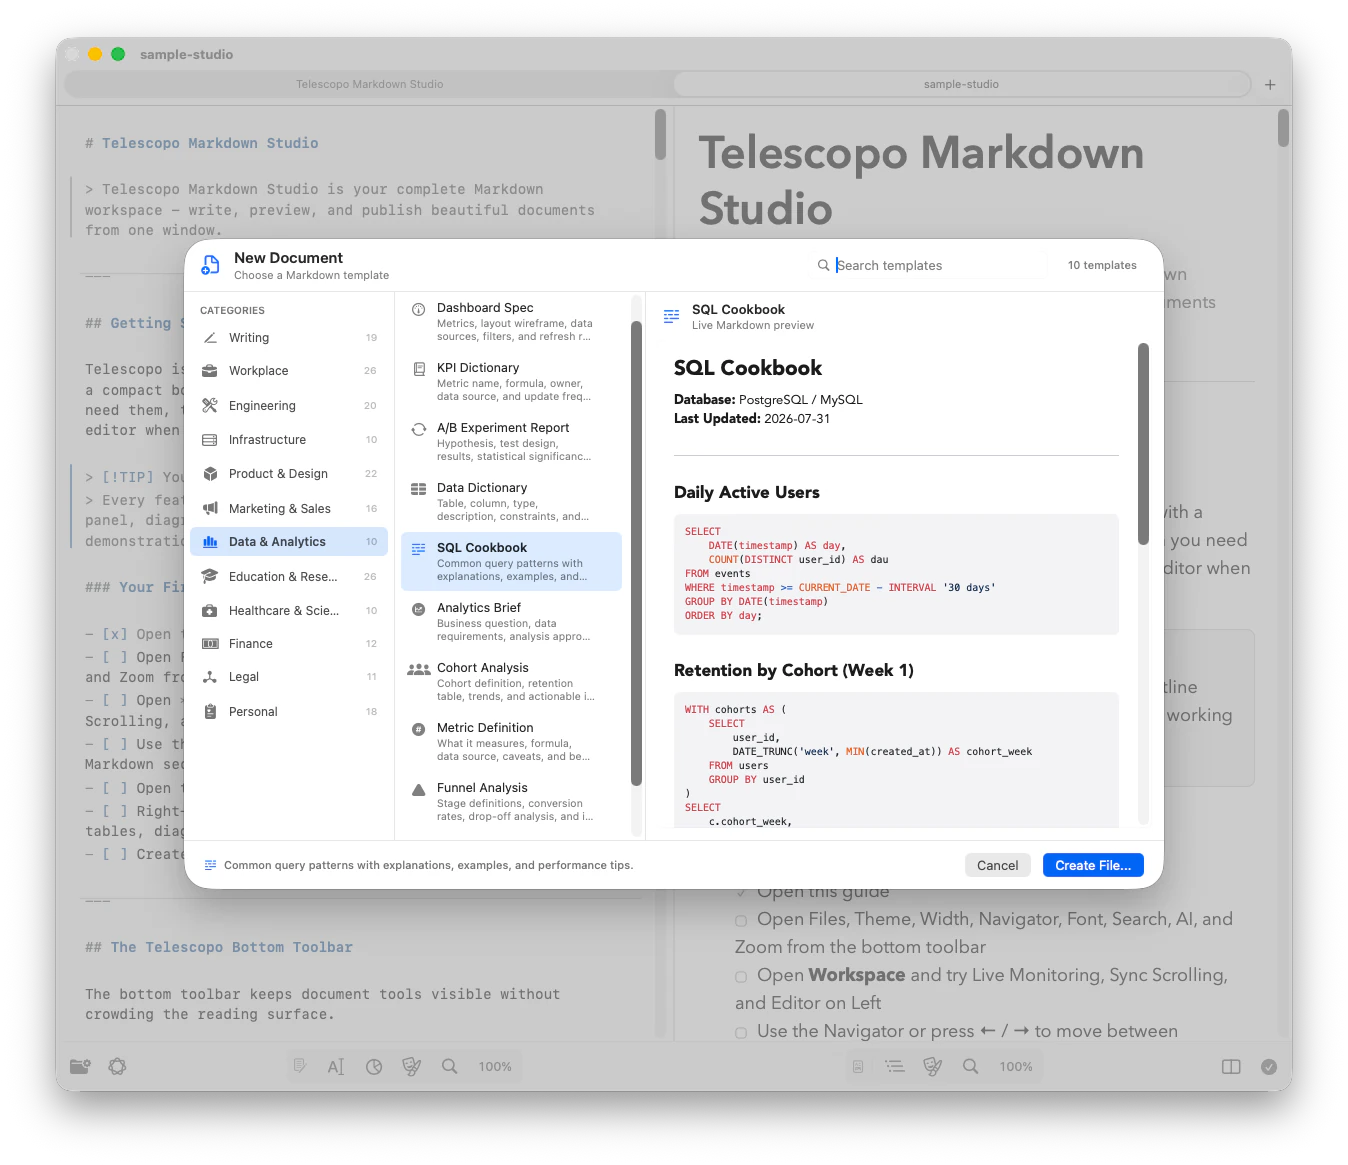1348x1165 pixels.
Task: Select the Personal category
Action: pos(289,712)
